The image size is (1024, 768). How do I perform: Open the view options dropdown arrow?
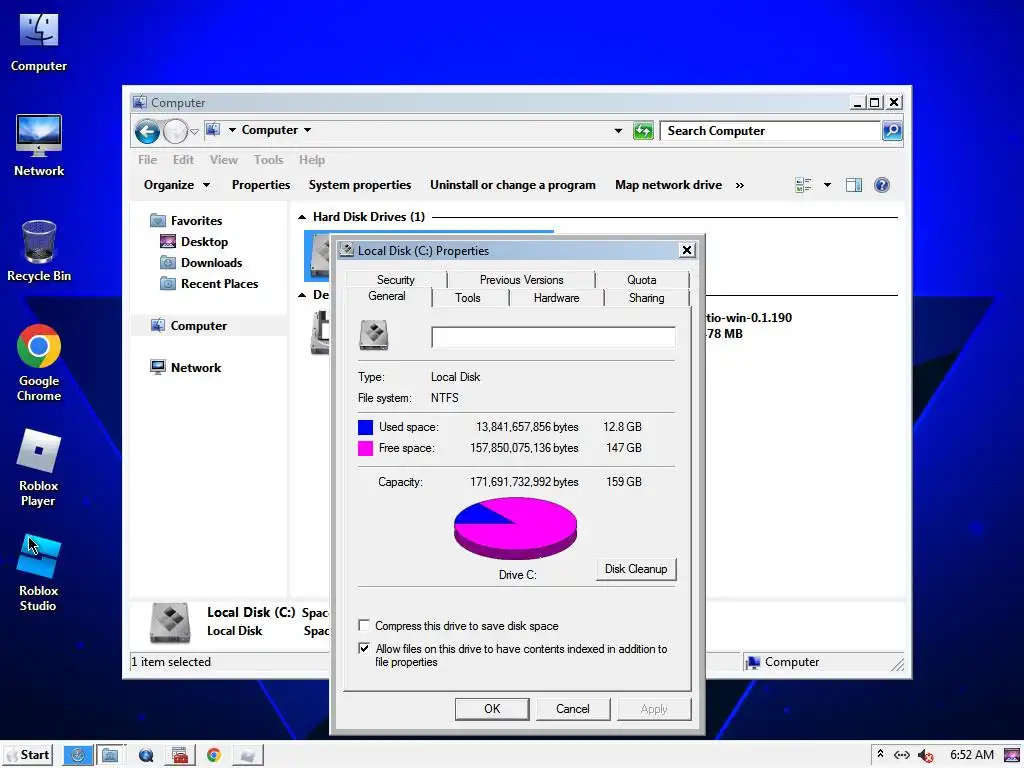click(x=827, y=185)
